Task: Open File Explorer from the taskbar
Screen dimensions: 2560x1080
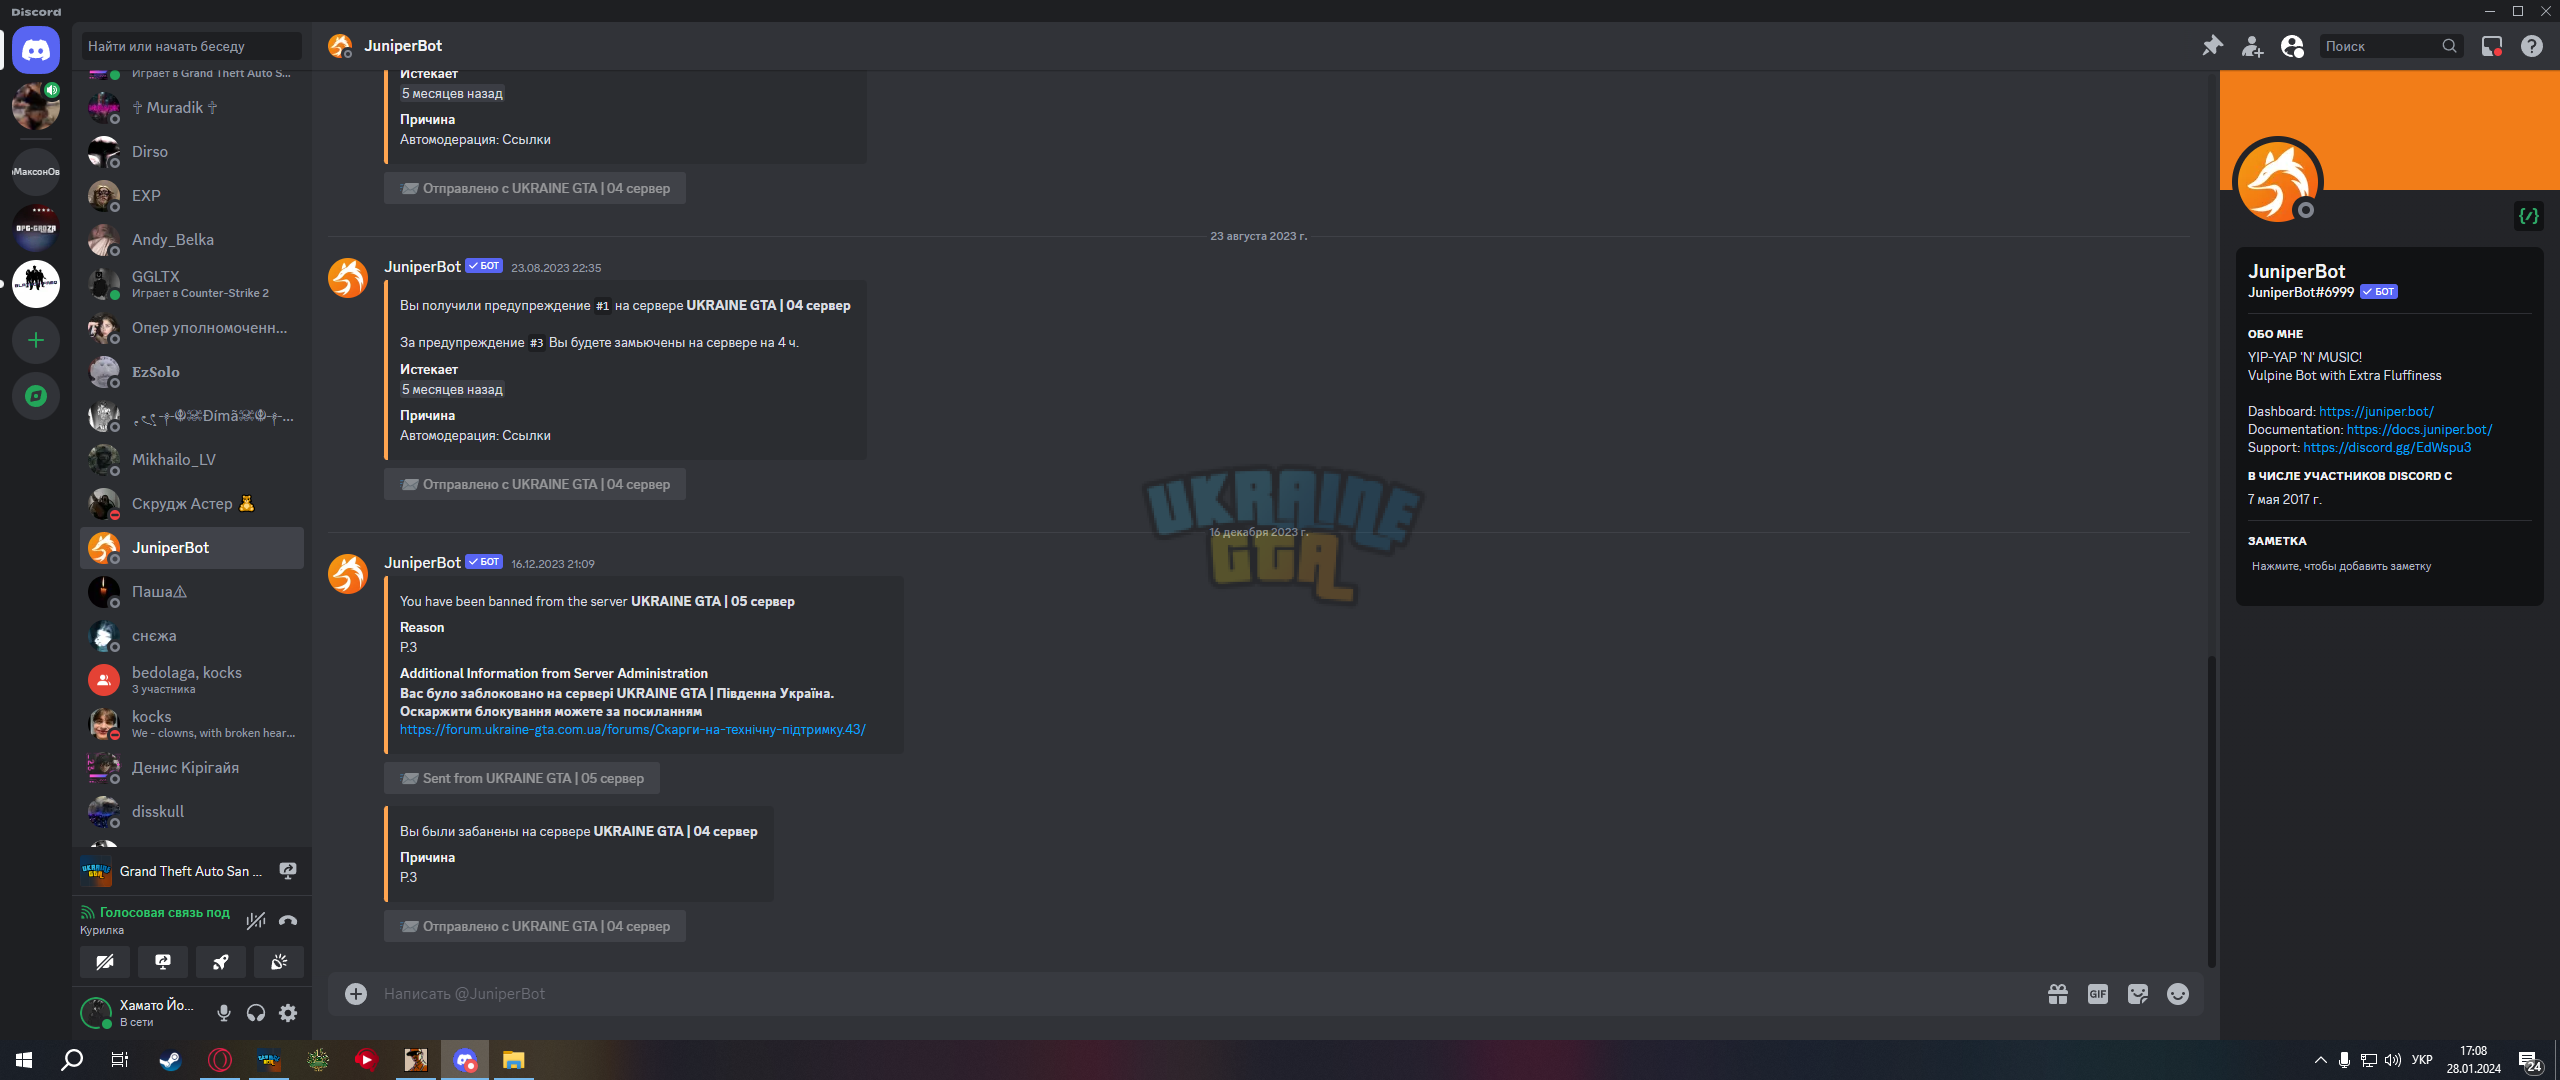Action: tap(513, 1060)
